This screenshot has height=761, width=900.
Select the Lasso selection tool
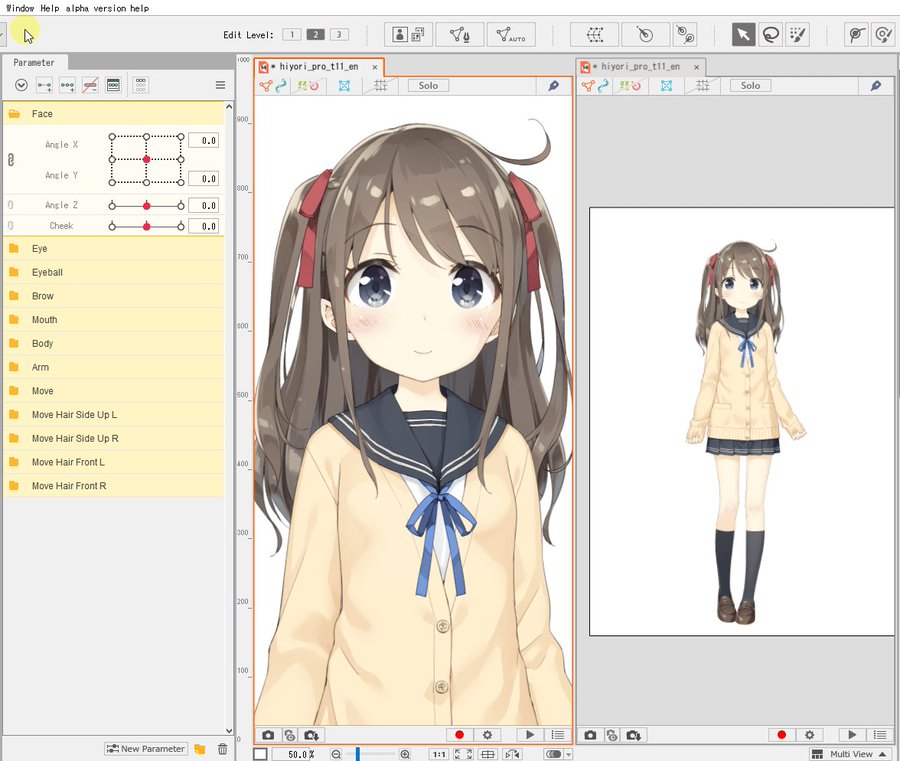[770, 35]
